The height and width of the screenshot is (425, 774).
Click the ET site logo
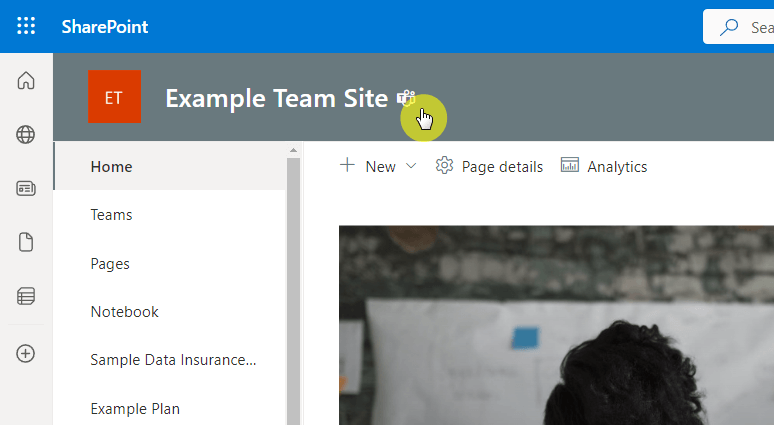pos(115,97)
